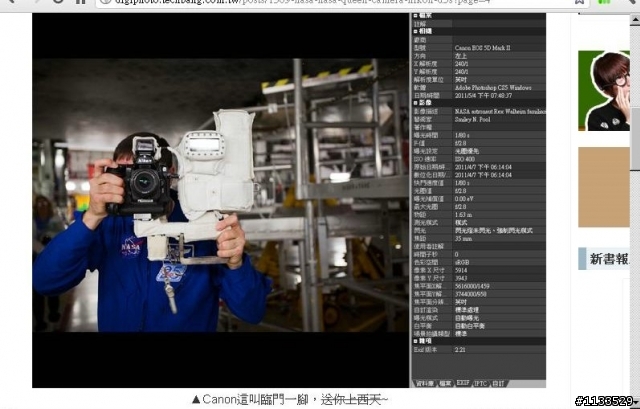Focus the browser address bar URL

coord(302,2)
